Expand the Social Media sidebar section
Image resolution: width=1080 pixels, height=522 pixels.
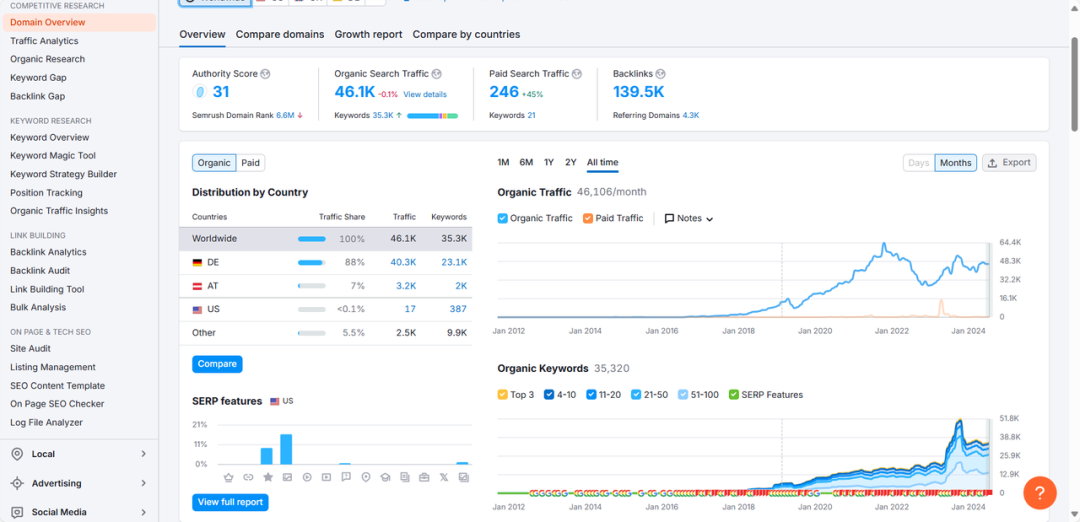[143, 512]
